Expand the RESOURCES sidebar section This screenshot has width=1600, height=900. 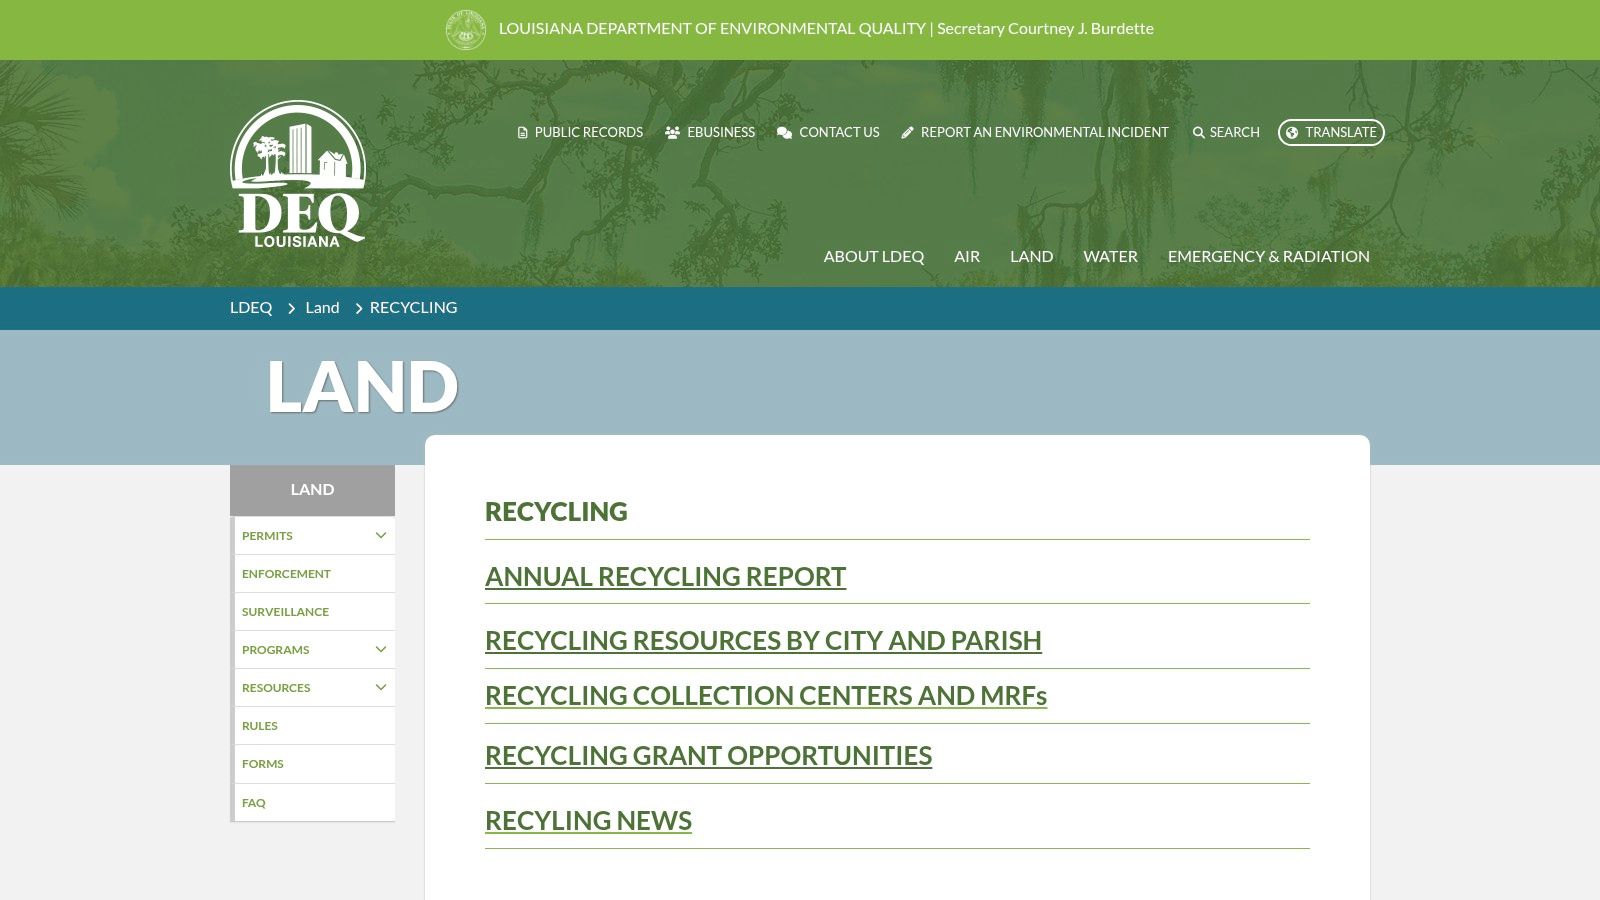point(380,687)
